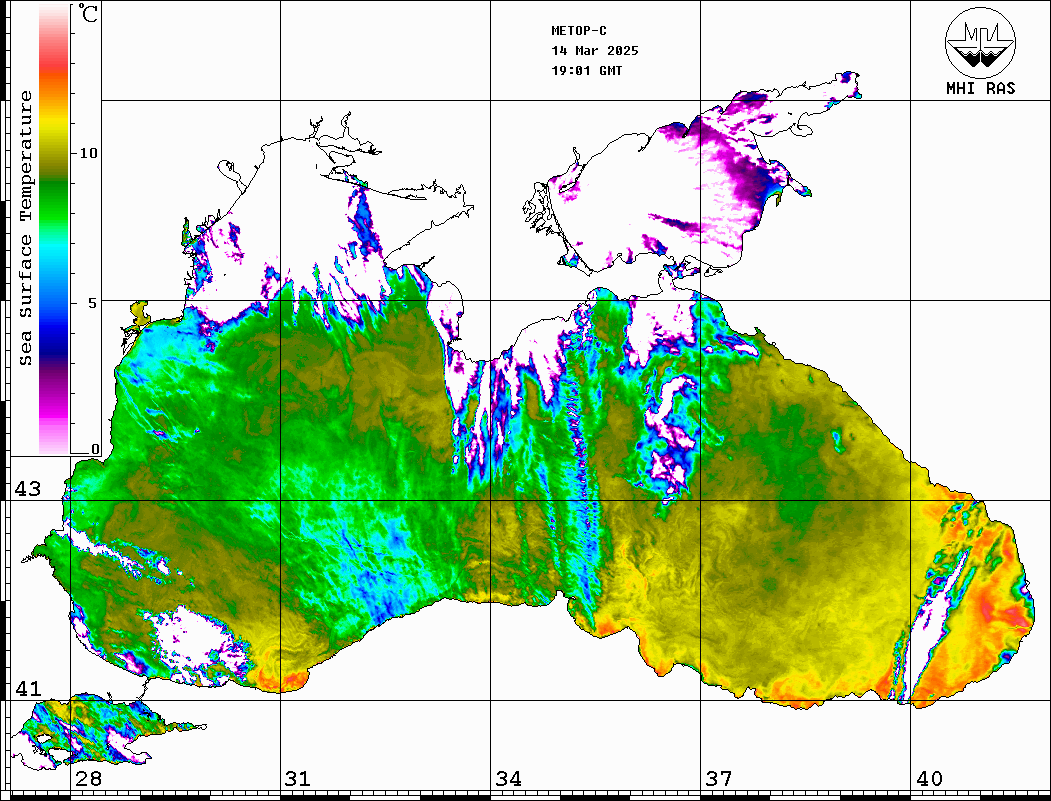Click the "°C" unit label
1051x801 pixels.
(x=88, y=13)
